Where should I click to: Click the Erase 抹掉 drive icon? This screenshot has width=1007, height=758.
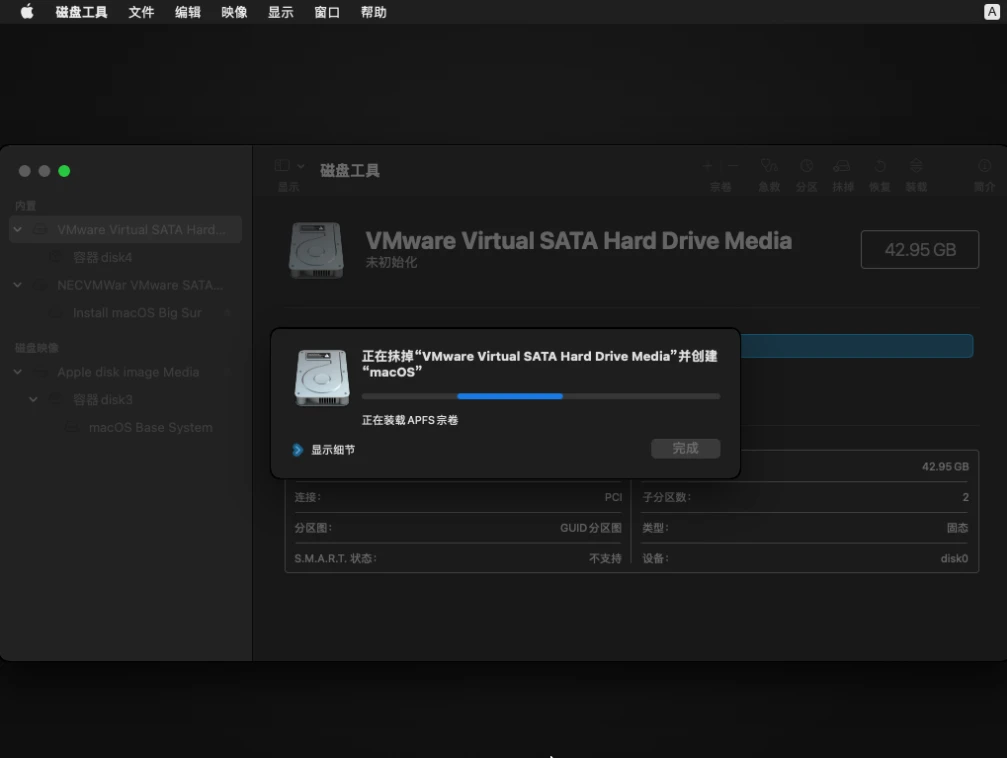(x=842, y=166)
